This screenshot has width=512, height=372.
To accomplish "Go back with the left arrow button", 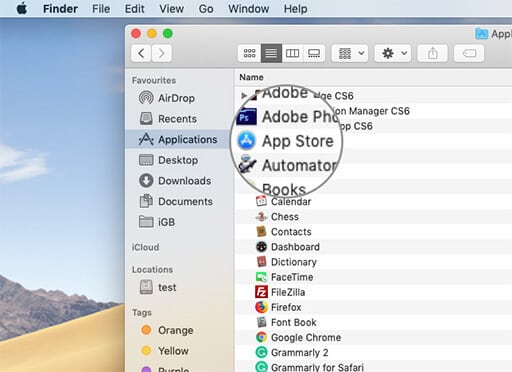I will click(141, 53).
